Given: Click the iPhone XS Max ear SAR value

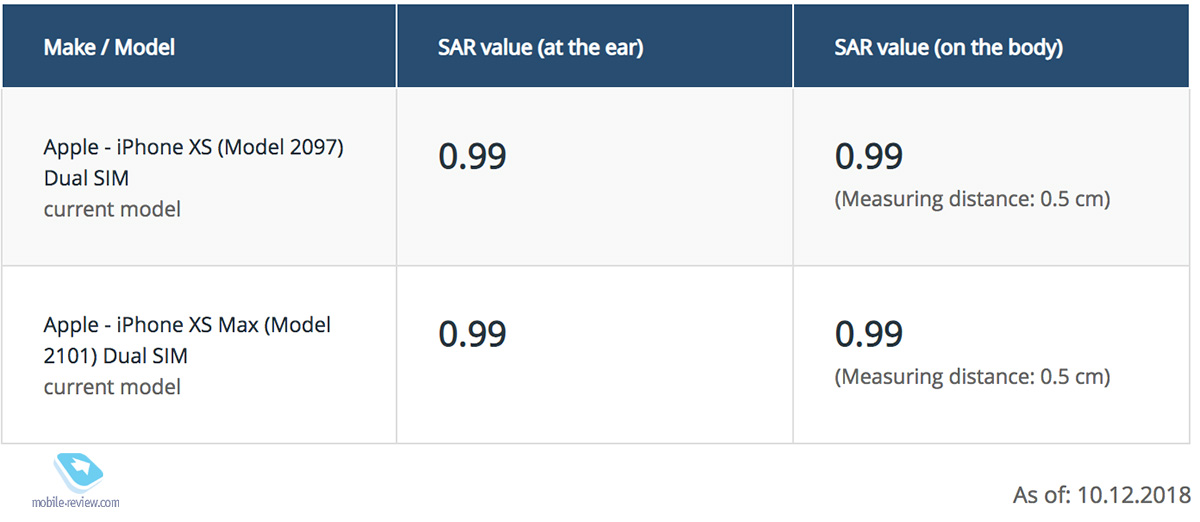Looking at the screenshot, I should [x=472, y=334].
